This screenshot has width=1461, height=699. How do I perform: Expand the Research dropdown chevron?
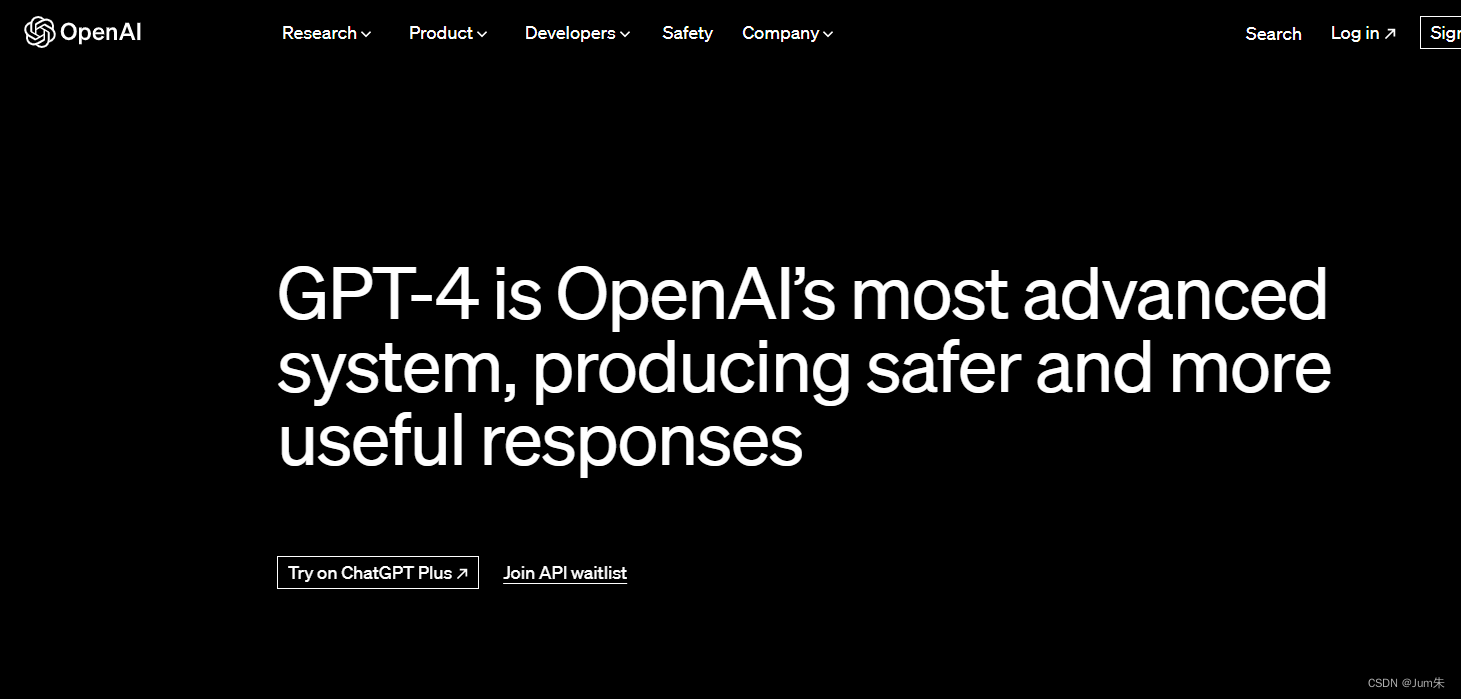(366, 34)
